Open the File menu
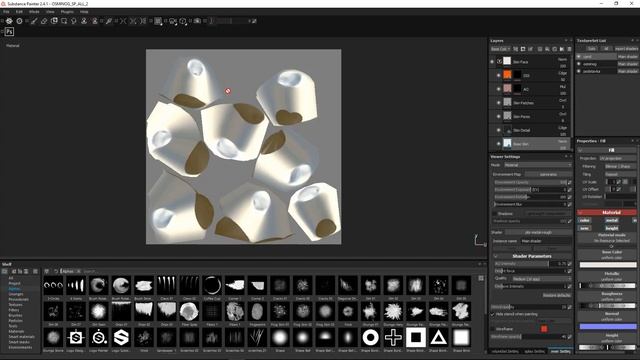This screenshot has width=640, height=360. tap(6, 12)
